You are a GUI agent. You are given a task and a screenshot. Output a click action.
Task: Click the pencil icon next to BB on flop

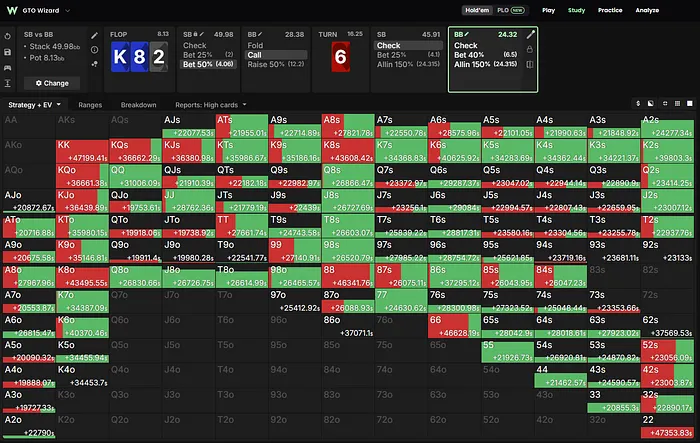[x=260, y=34]
